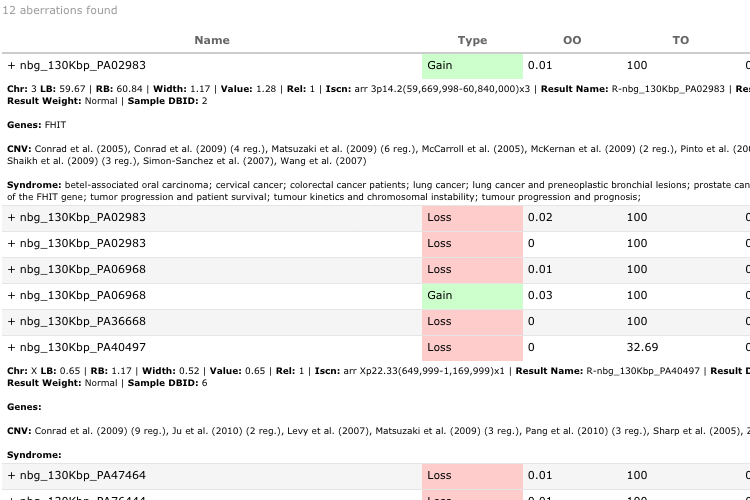Click the green Gain cell of first PA02983 row
Screen dimensions: 750x500
[472, 66]
